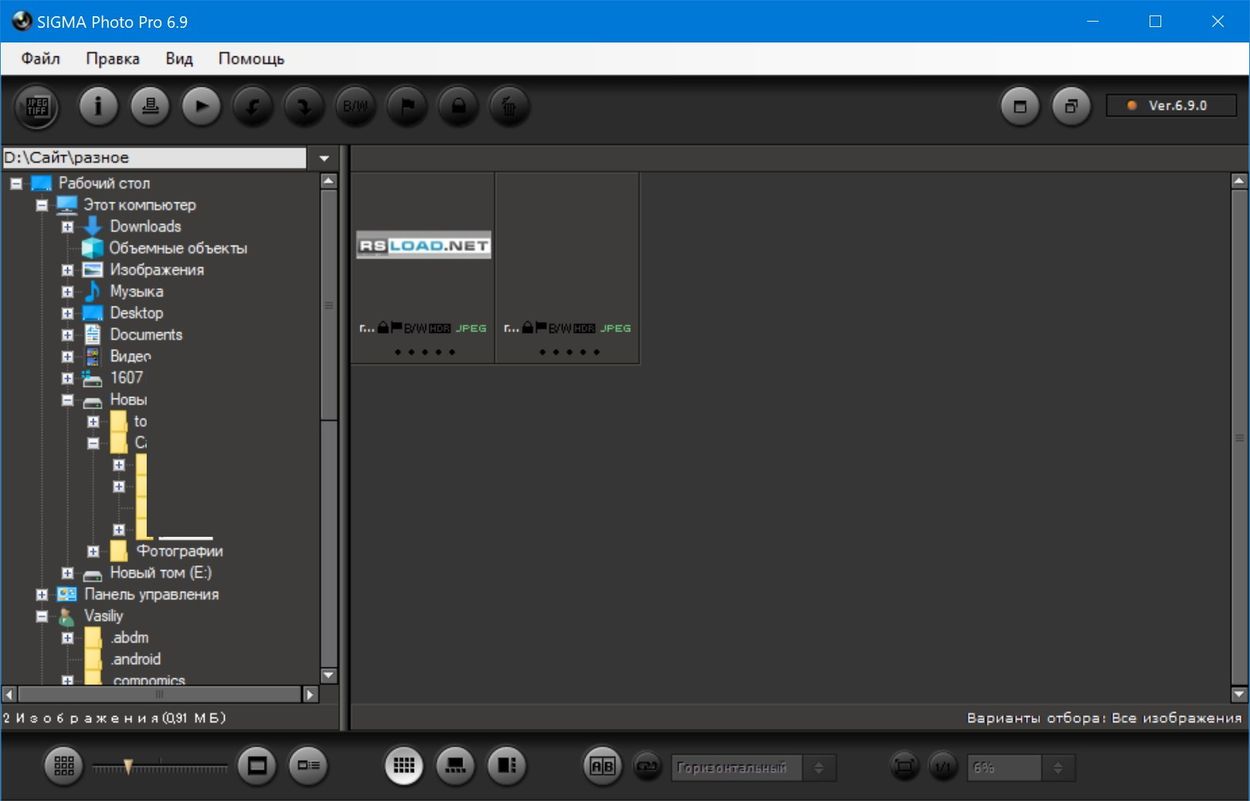Open image information with the i icon
1250x801 pixels.
pyautogui.click(x=98, y=105)
